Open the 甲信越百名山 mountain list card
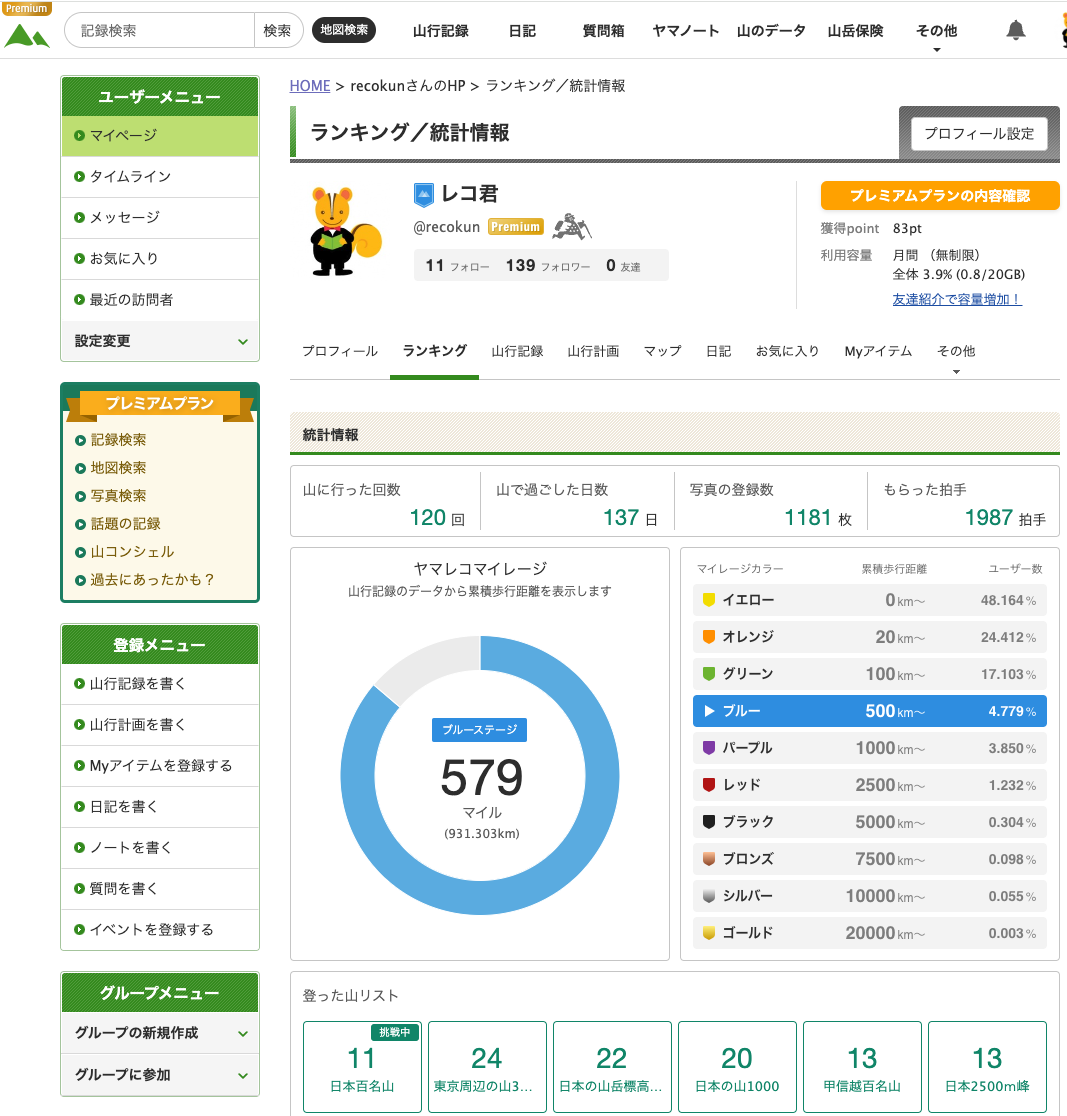The width and height of the screenshot is (1067, 1116). click(862, 1066)
